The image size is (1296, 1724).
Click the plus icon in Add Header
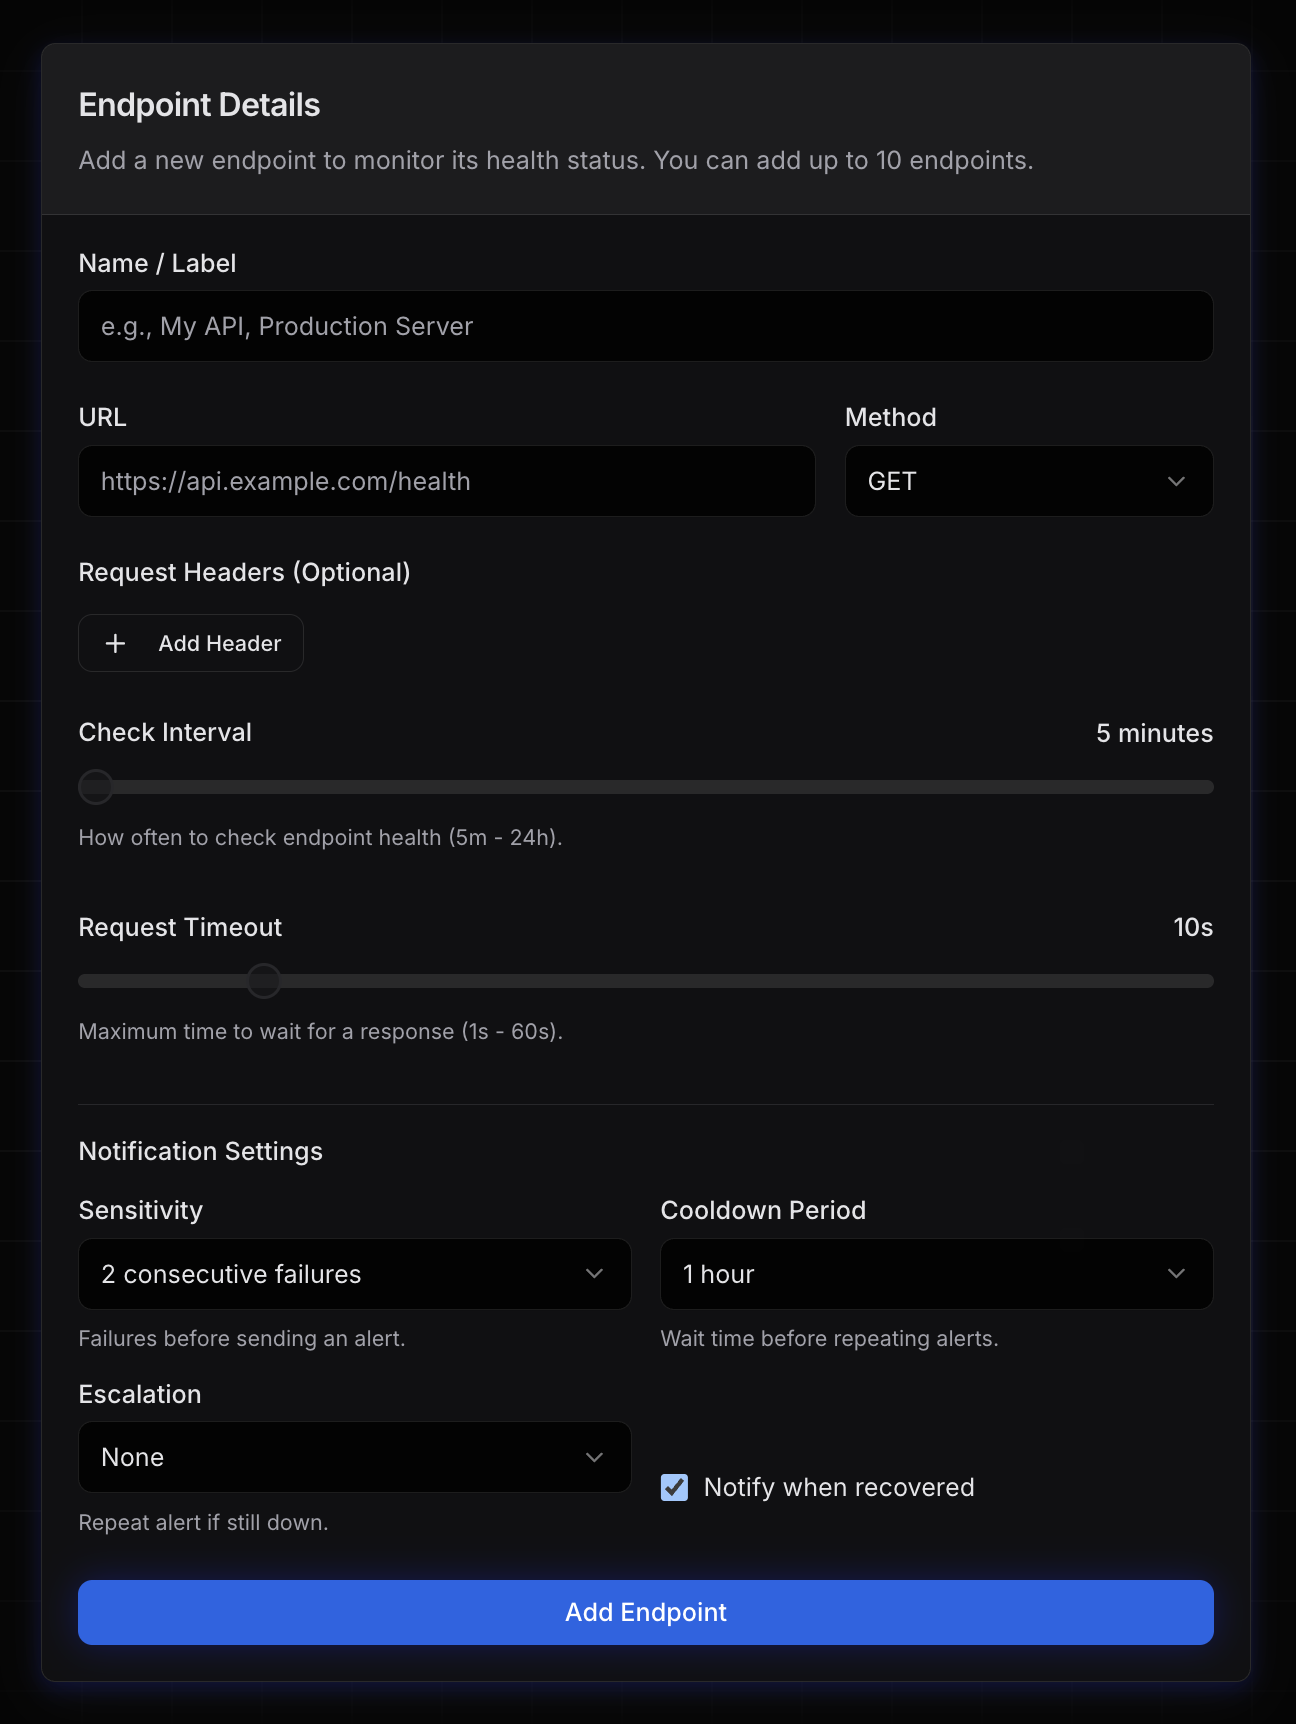point(116,643)
